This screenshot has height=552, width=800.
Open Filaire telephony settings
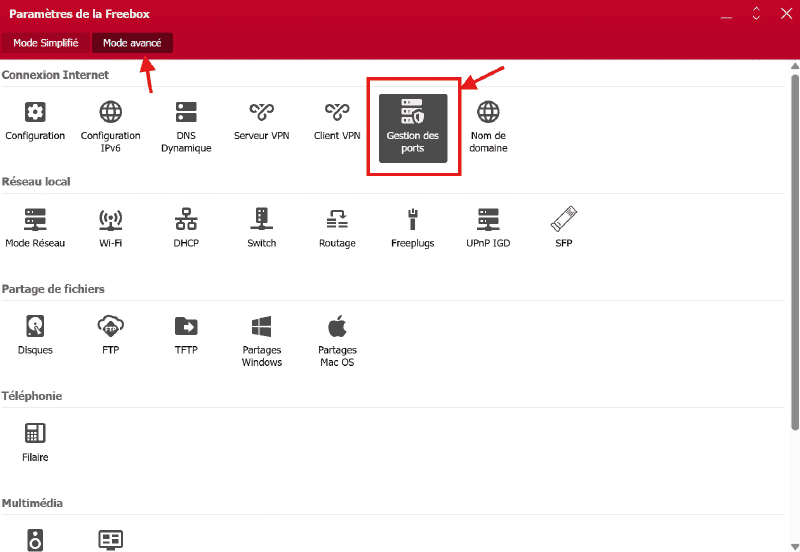[35, 442]
